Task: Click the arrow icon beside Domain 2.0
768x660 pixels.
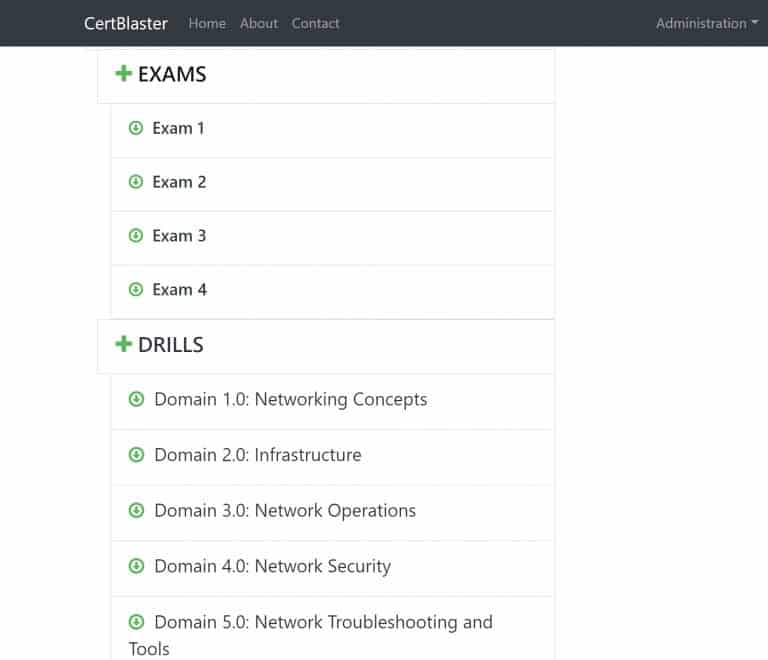Action: tap(137, 455)
